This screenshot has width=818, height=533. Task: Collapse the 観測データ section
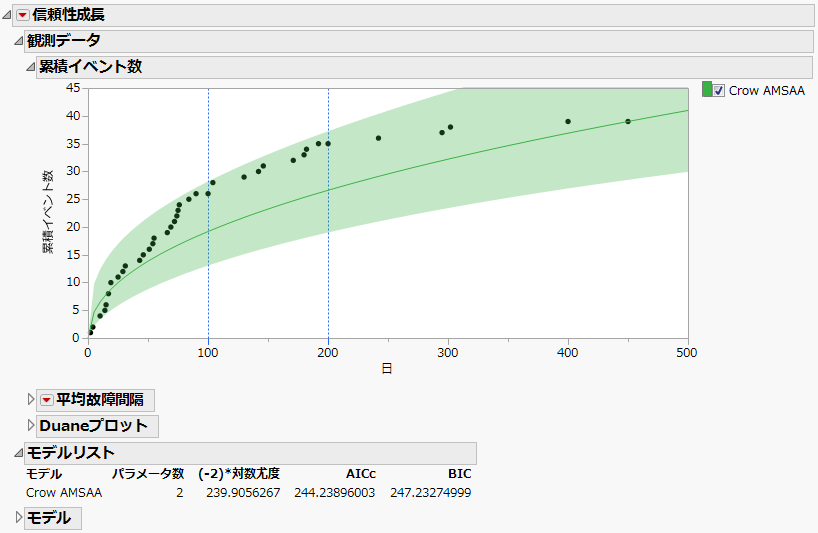click(19, 41)
